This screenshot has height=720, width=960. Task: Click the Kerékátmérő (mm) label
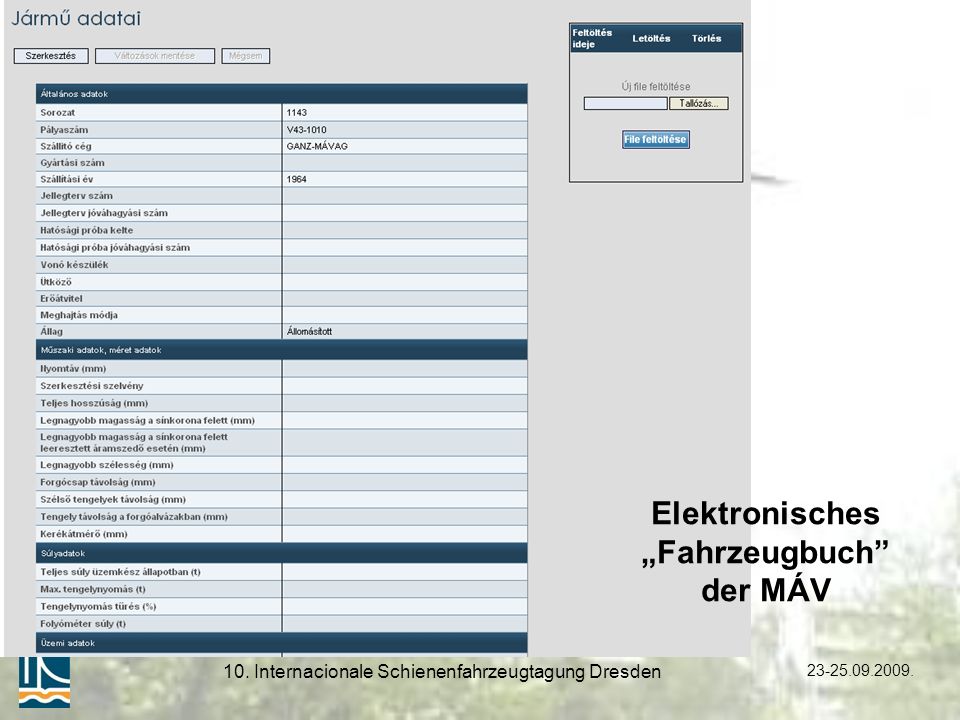click(x=84, y=534)
